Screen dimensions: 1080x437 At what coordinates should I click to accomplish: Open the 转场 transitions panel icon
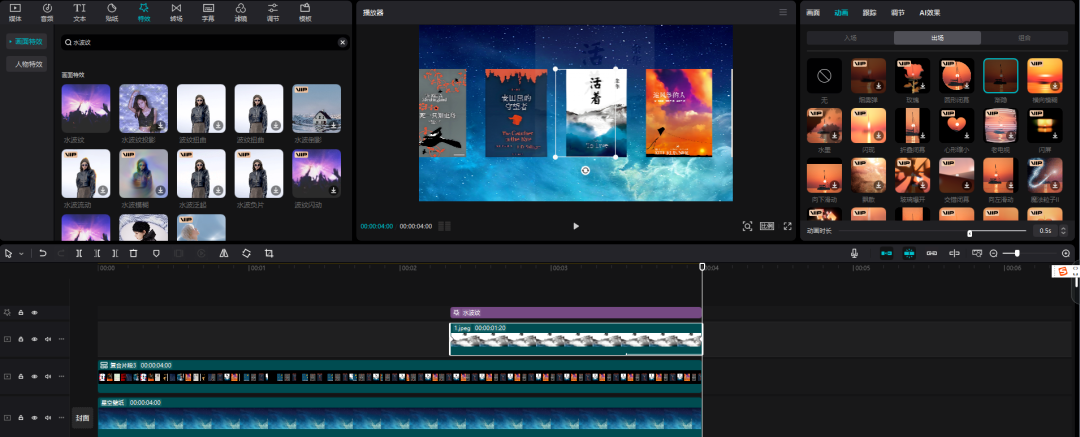(x=176, y=12)
